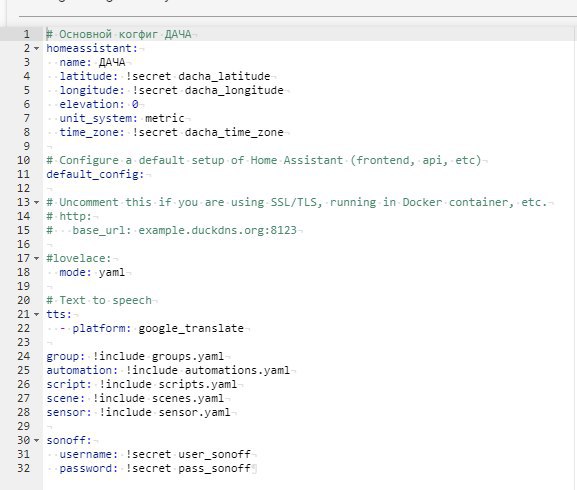The width and height of the screenshot is (577, 490).
Task: Click 'sensor.yaml' include value
Action: [194, 412]
